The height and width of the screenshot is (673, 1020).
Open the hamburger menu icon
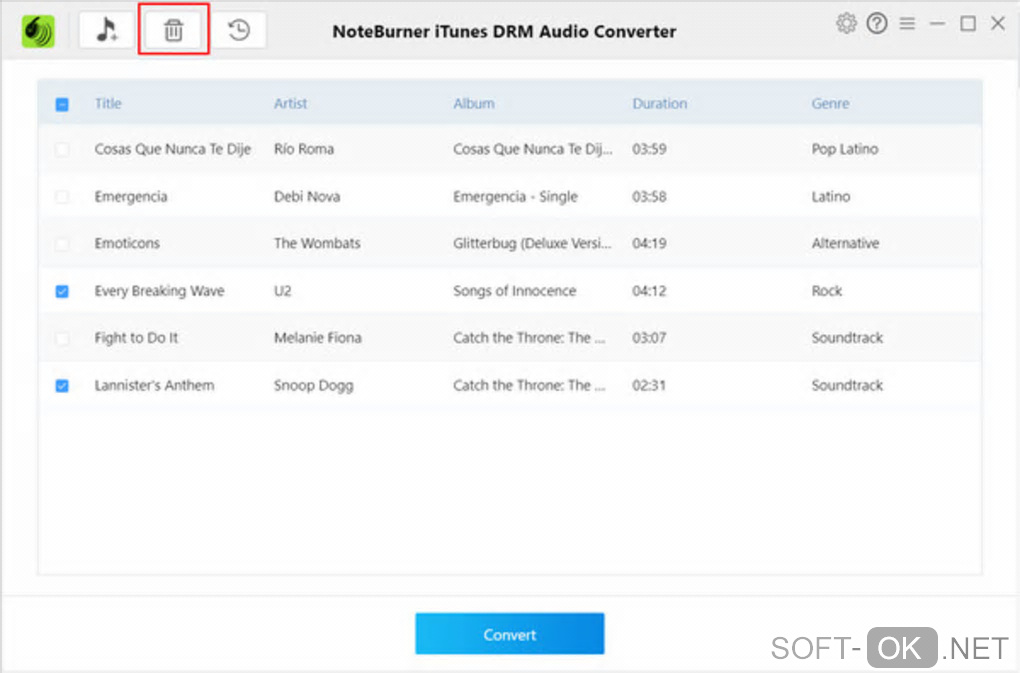(907, 23)
